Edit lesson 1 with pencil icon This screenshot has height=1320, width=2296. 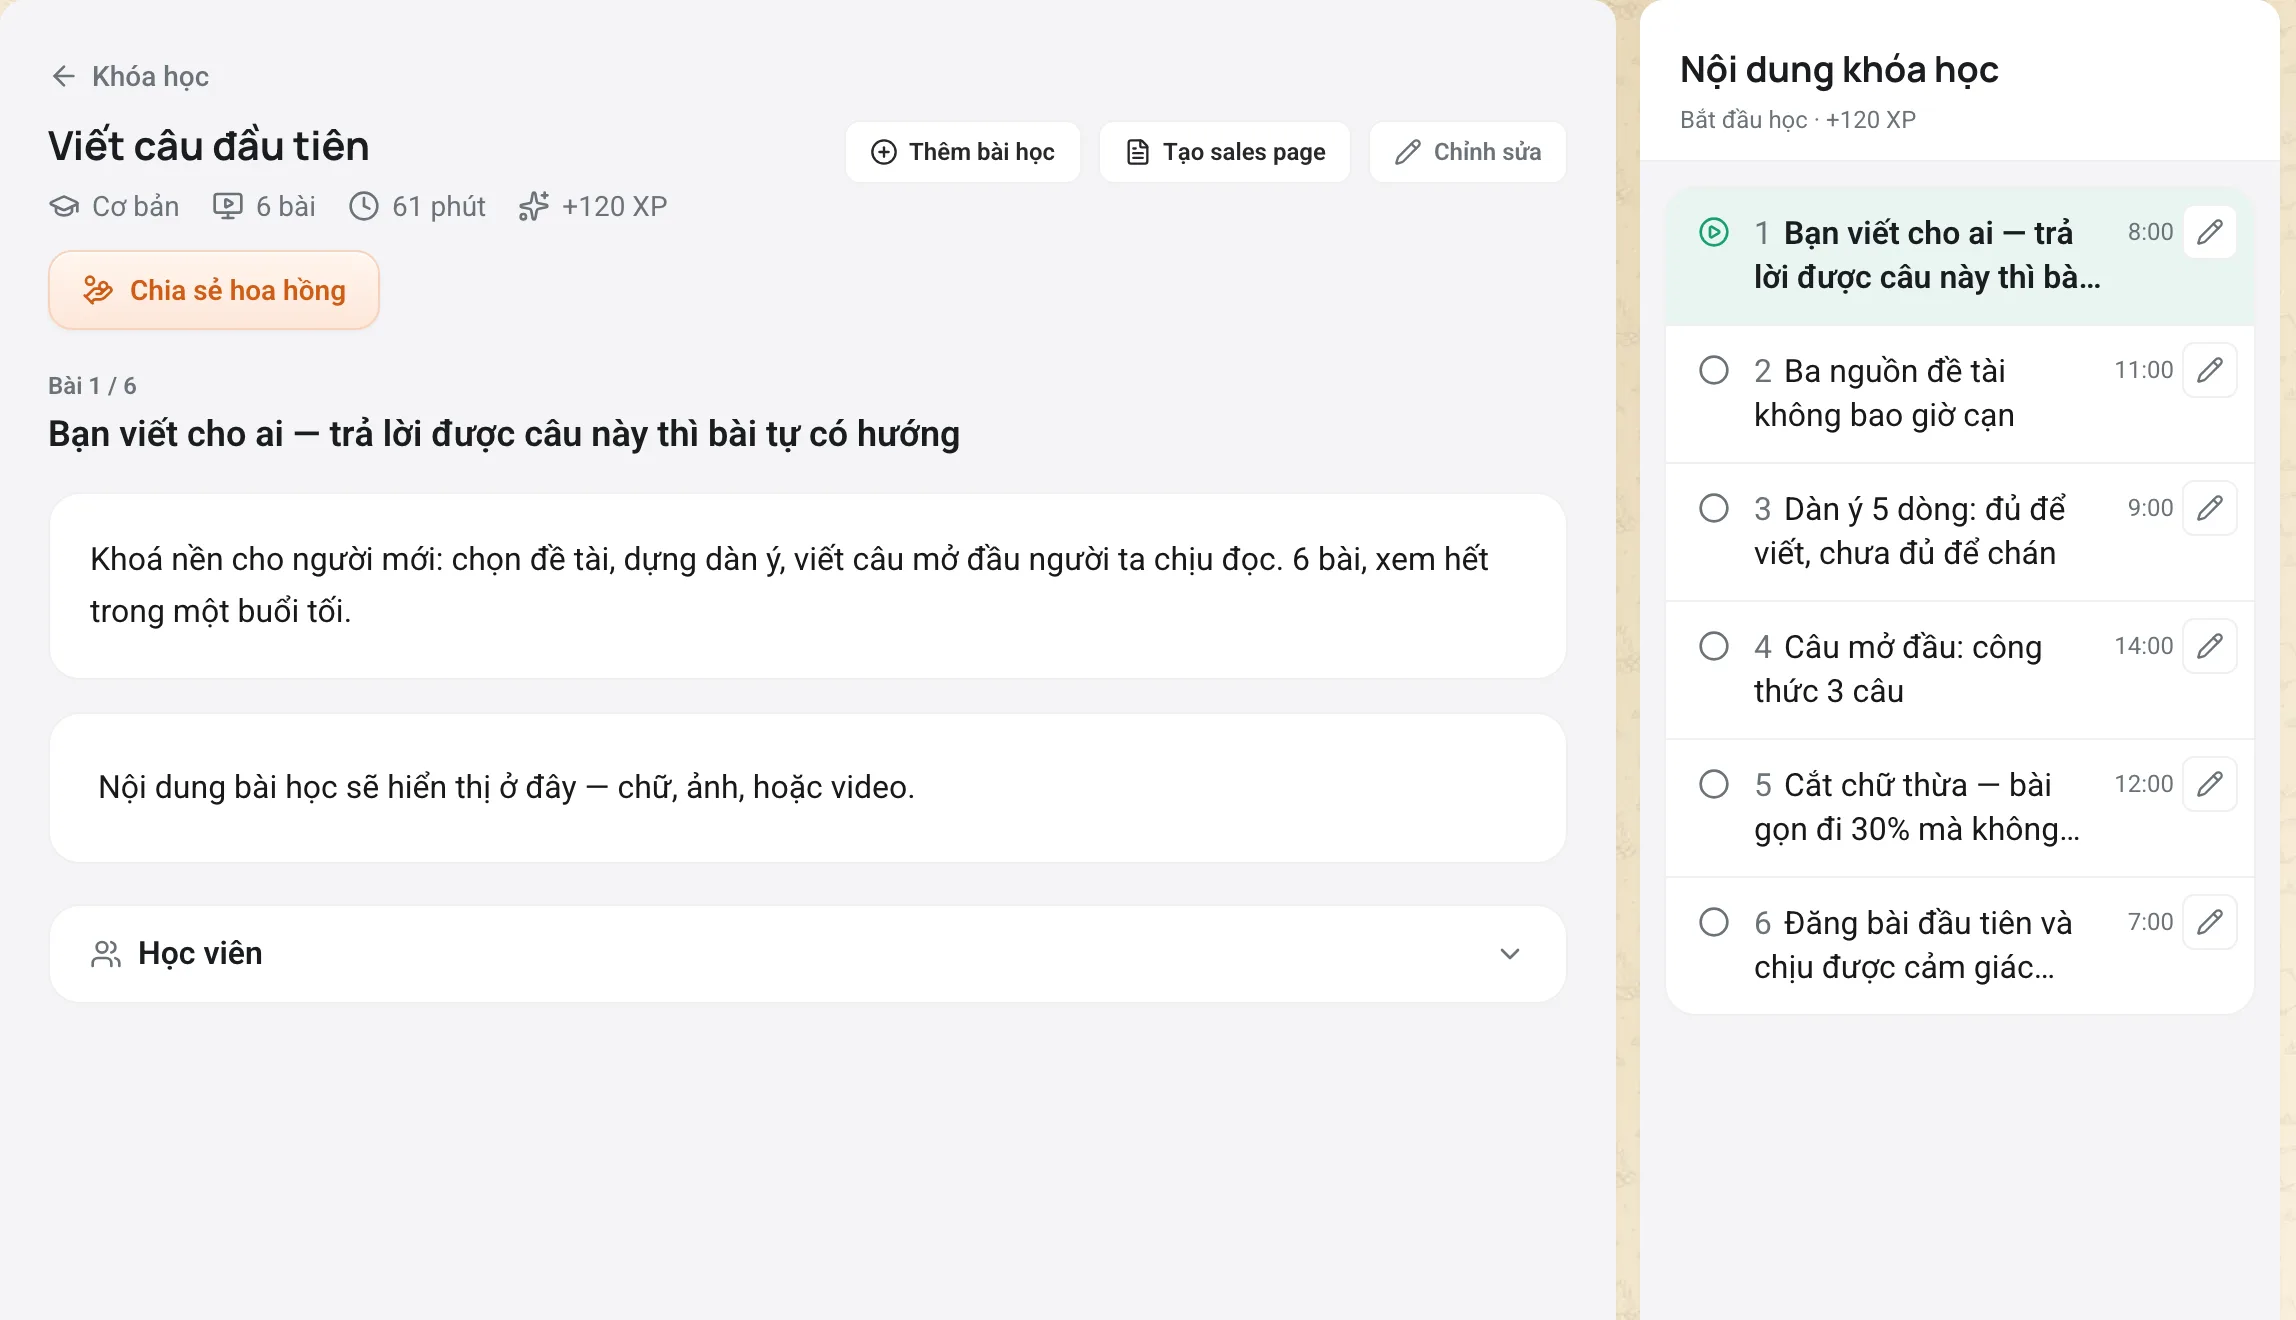2210,232
